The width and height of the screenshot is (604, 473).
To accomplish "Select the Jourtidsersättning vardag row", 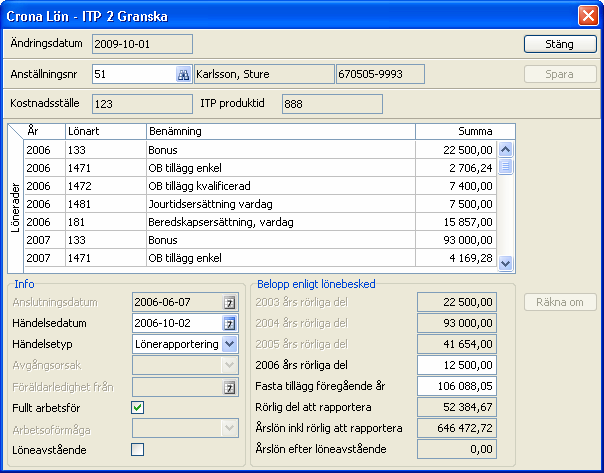I will pos(260,204).
